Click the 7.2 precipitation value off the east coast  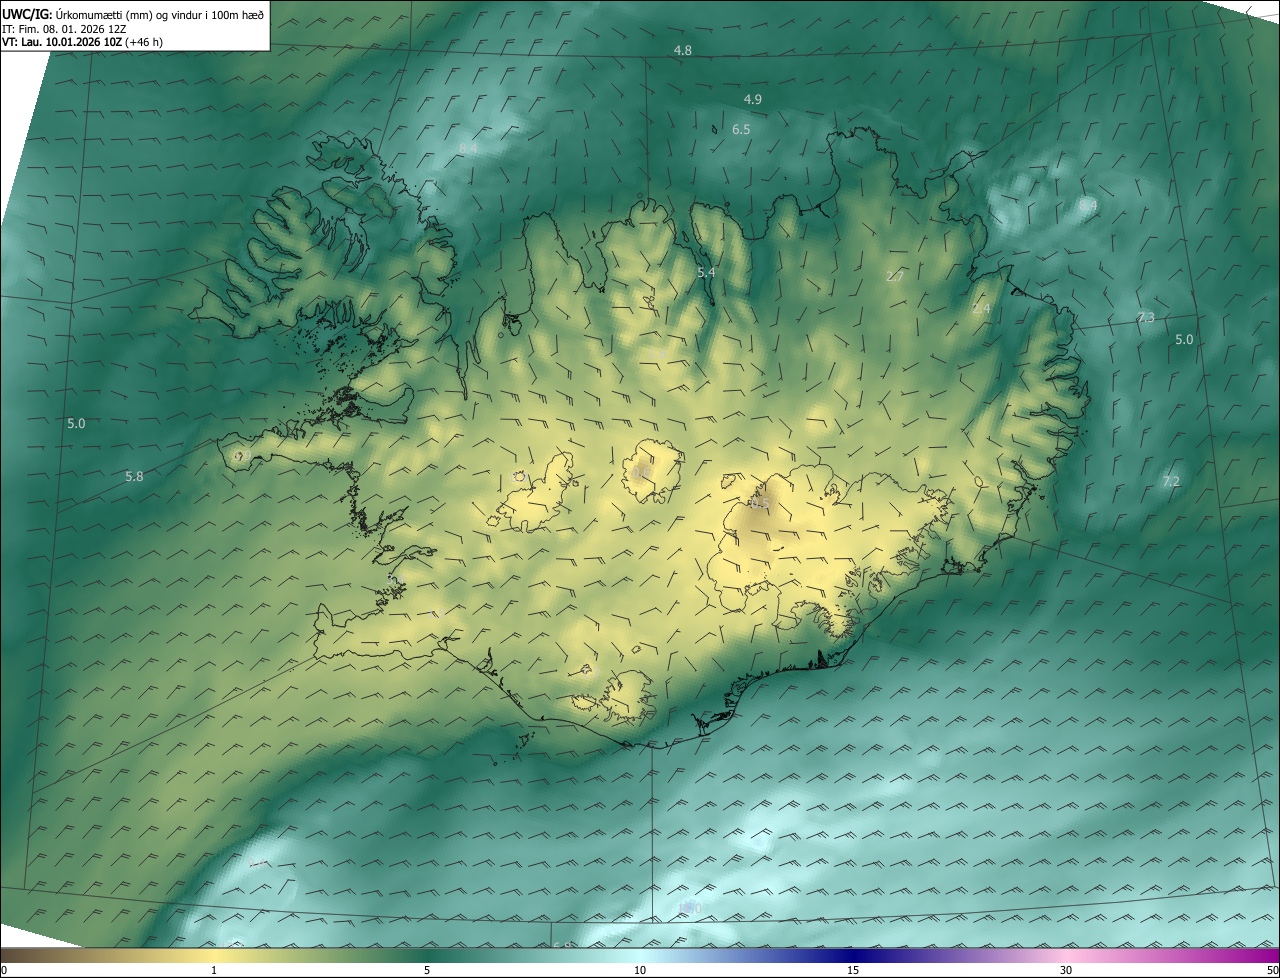(x=1171, y=482)
